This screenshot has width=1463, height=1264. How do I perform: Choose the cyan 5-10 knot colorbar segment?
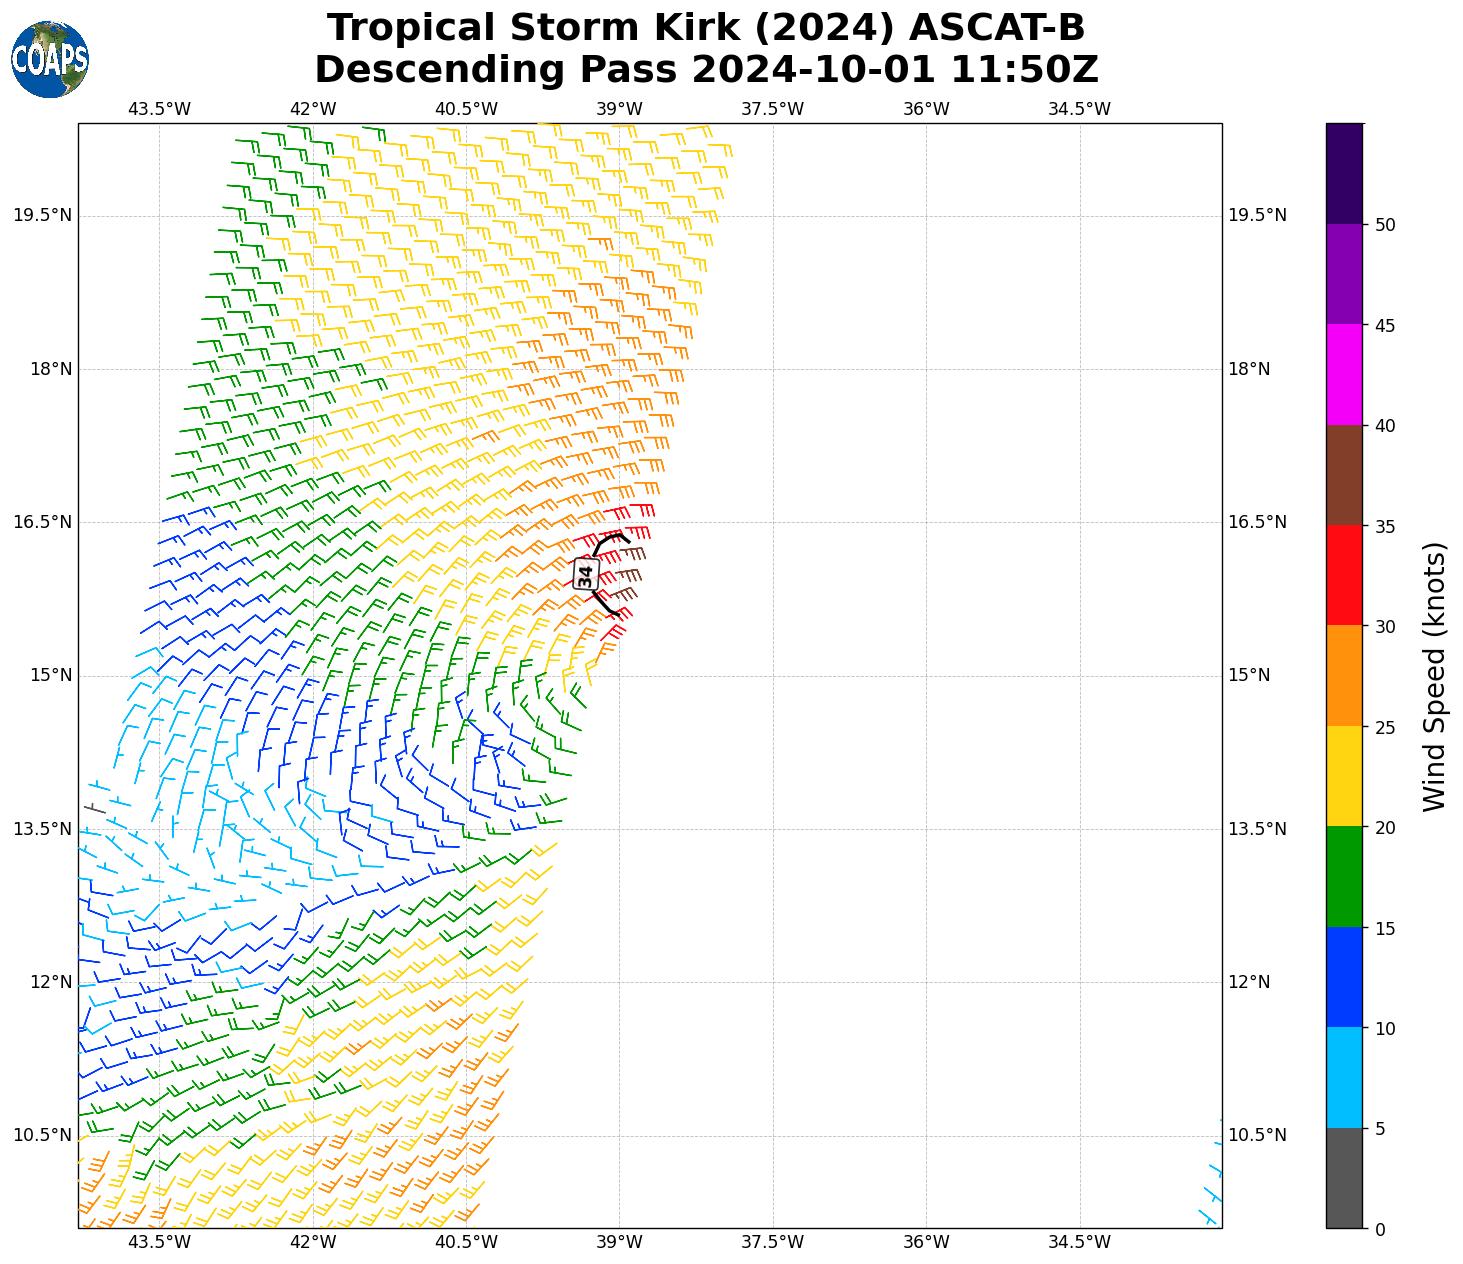[x=1343, y=1077]
